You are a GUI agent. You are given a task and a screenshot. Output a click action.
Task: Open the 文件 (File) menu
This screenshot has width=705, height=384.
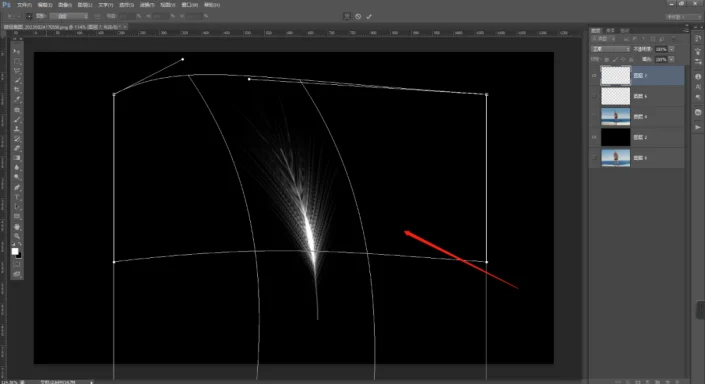[24, 5]
